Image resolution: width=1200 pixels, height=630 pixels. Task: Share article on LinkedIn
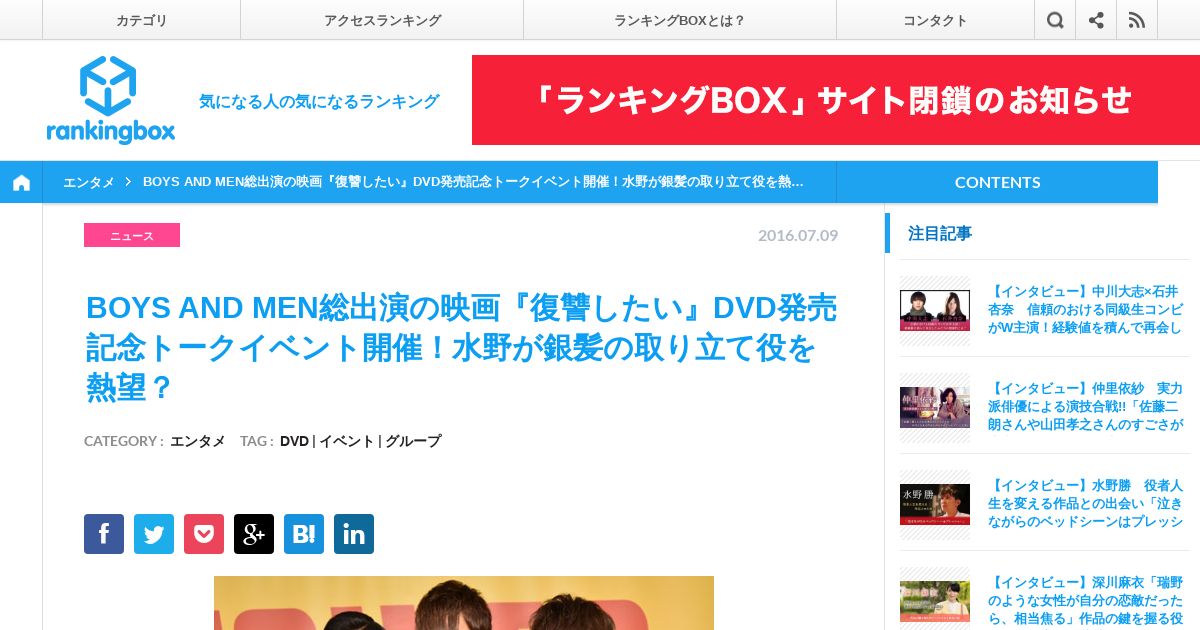[x=354, y=534]
